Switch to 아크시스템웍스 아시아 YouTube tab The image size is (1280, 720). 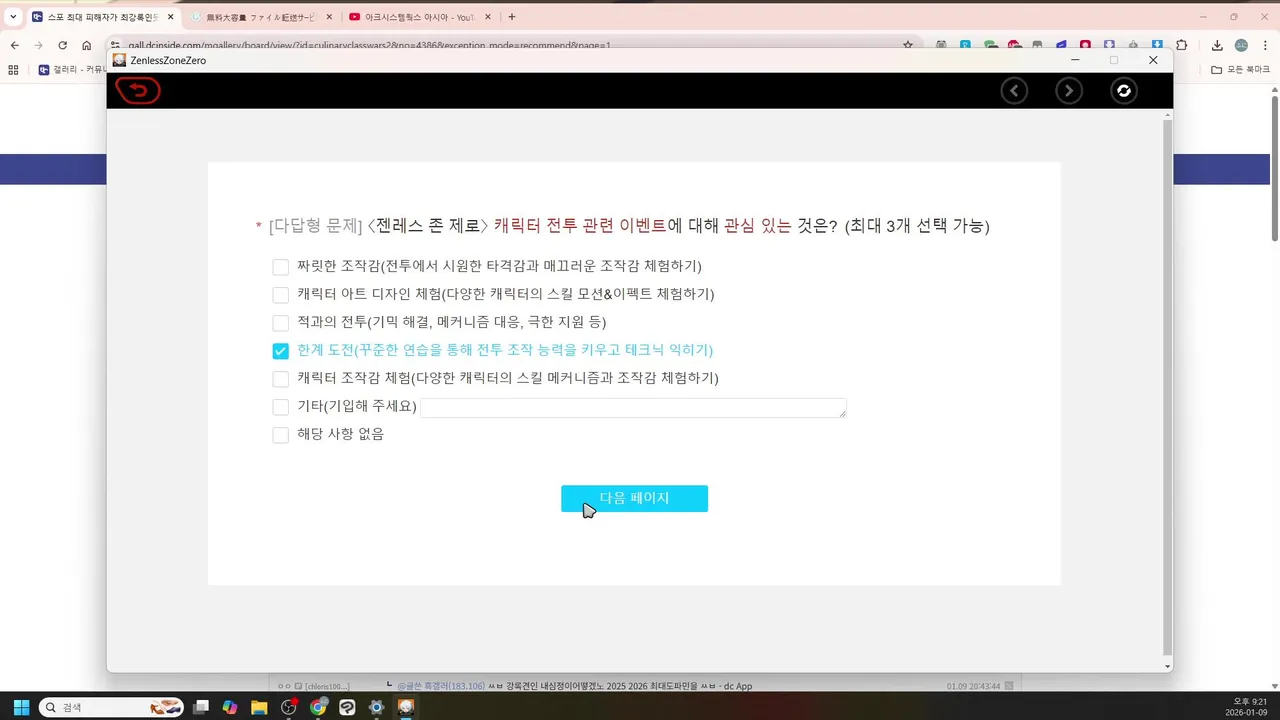tap(420, 17)
